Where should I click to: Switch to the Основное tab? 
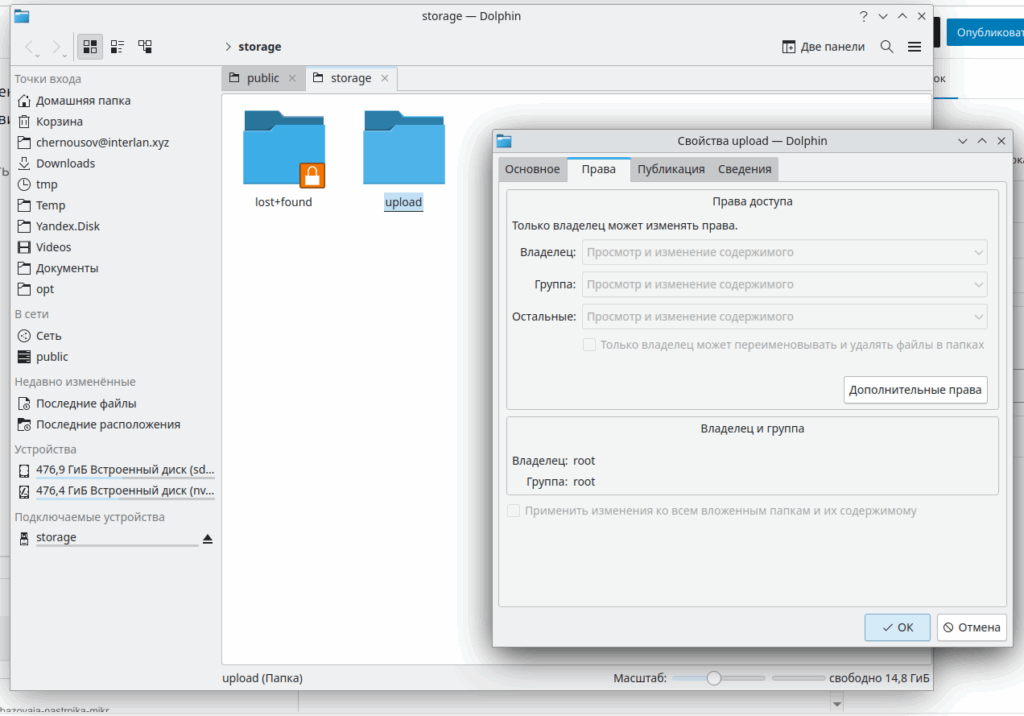point(532,170)
